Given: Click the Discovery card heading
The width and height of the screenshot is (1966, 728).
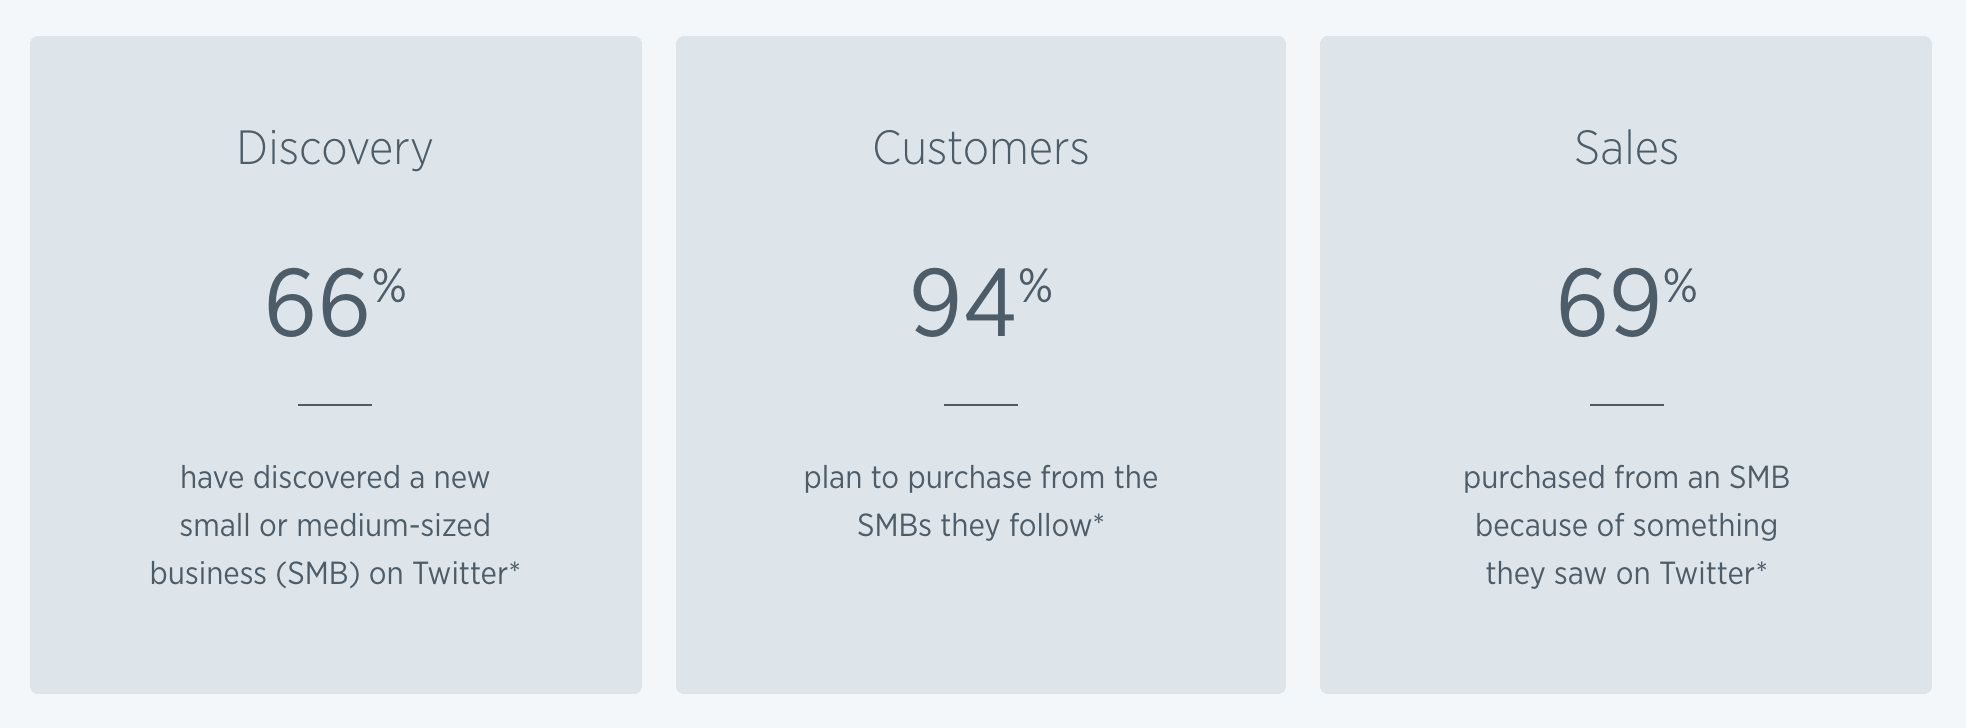Looking at the screenshot, I should coord(335,149).
